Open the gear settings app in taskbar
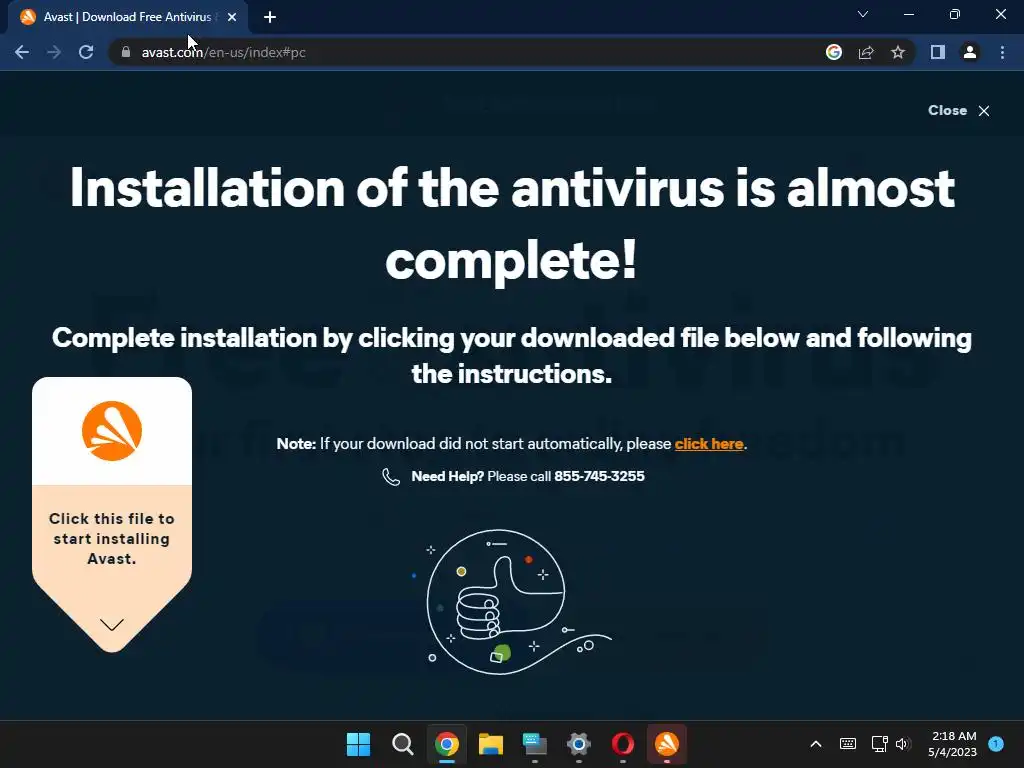The width and height of the screenshot is (1024, 768). pyautogui.click(x=579, y=744)
